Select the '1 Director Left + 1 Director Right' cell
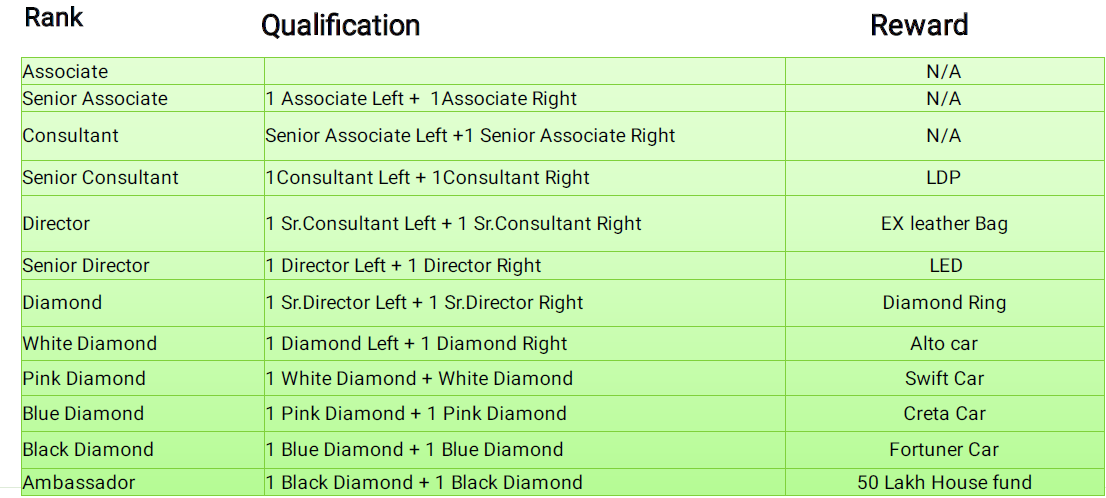 (x=403, y=266)
